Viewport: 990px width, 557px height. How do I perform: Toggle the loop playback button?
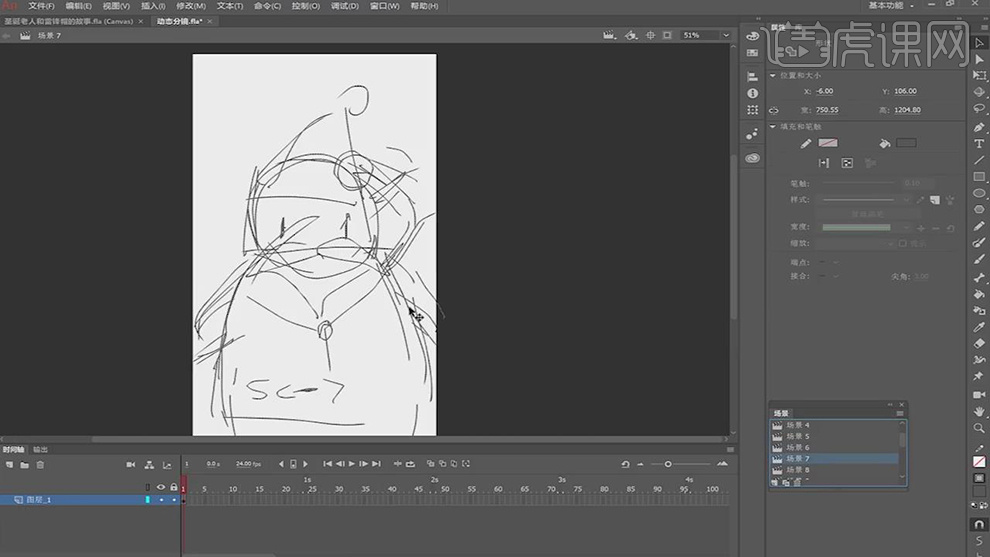point(410,464)
